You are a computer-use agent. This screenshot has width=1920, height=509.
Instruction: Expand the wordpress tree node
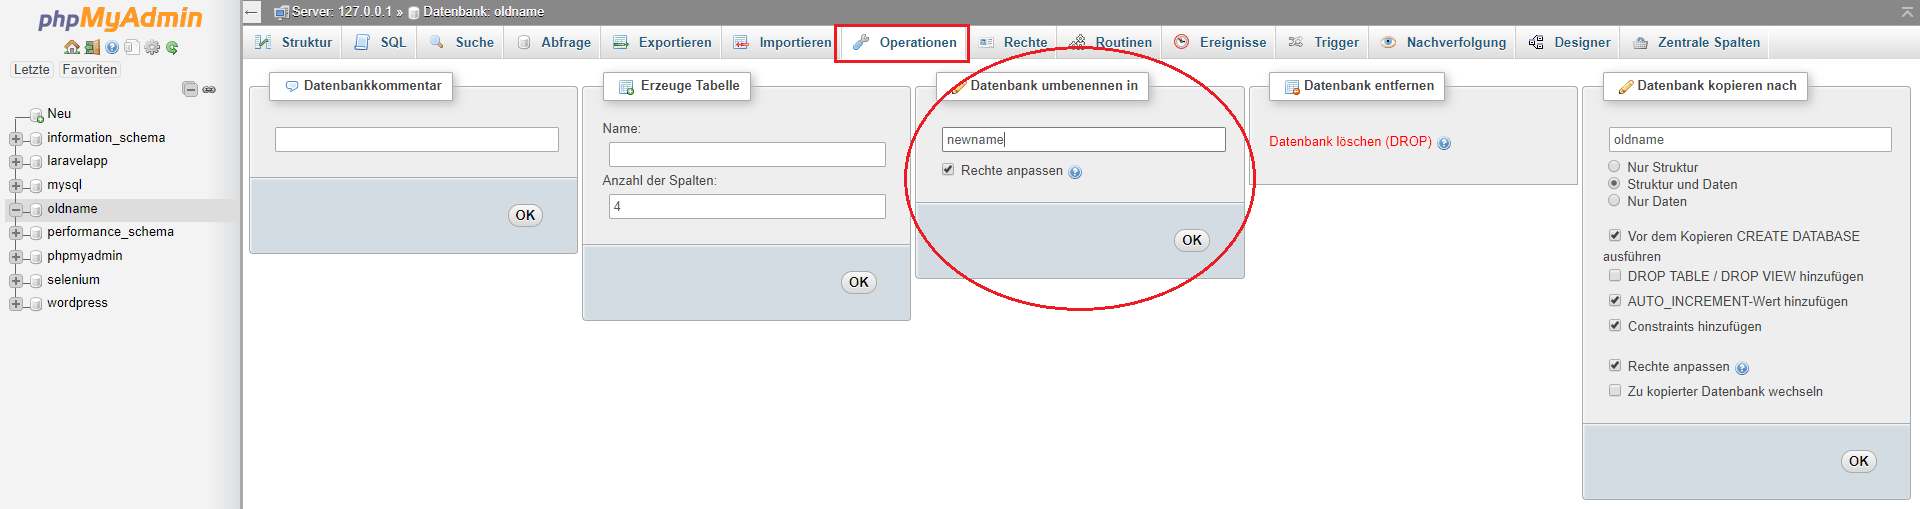(x=15, y=303)
